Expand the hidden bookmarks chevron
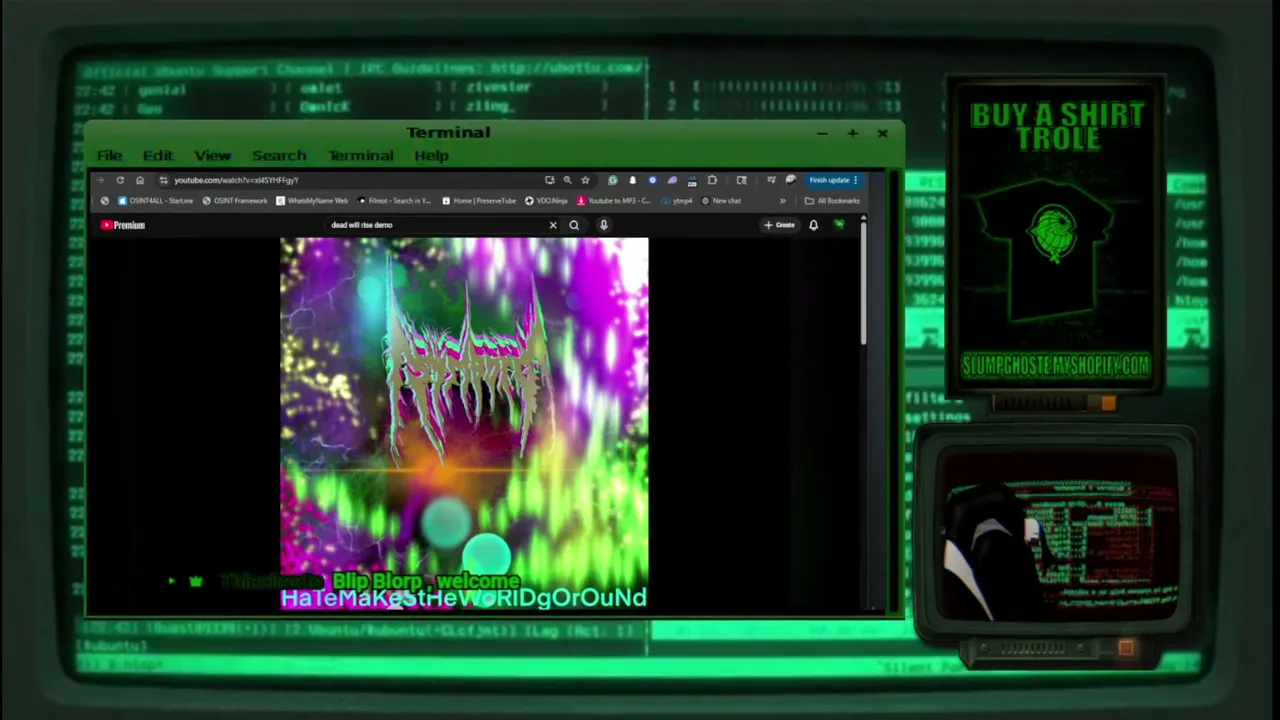Viewport: 1280px width, 720px height. tap(782, 201)
